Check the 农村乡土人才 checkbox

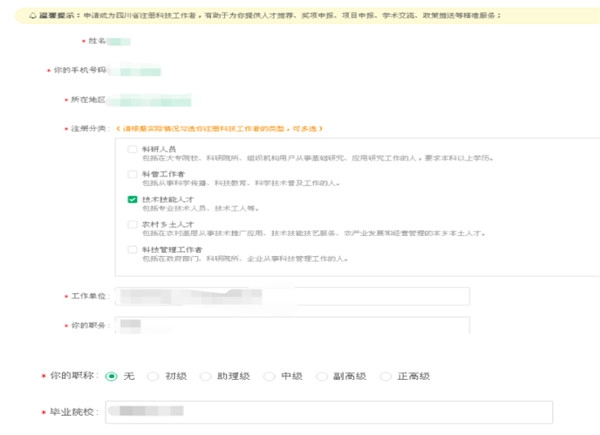tap(133, 224)
